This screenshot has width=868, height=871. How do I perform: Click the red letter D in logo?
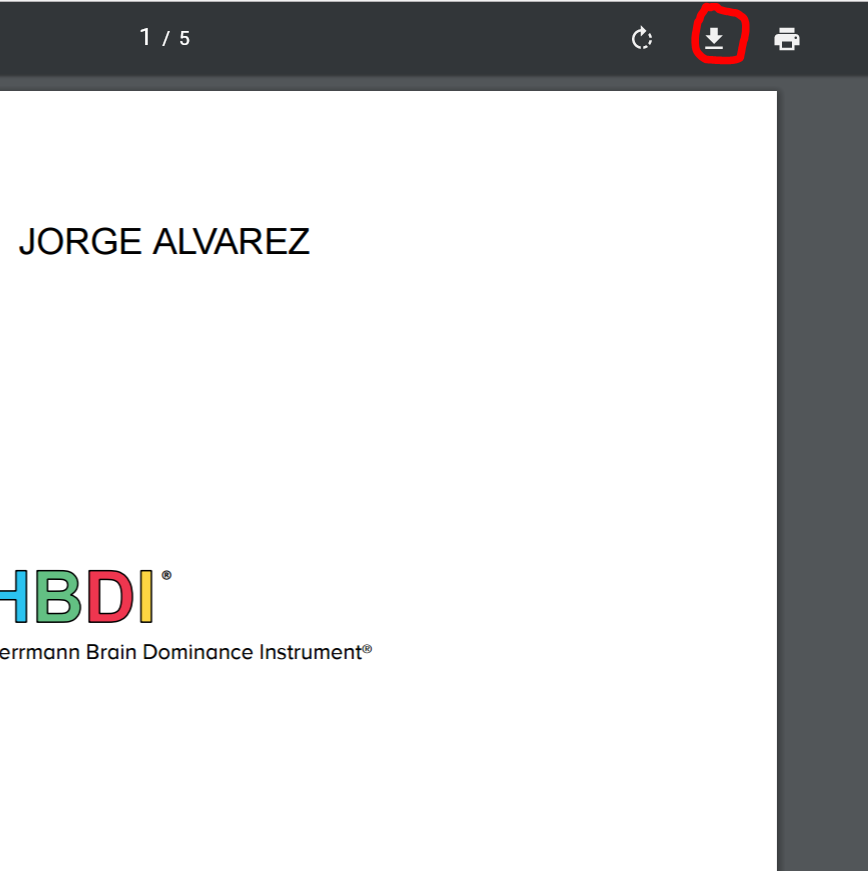(109, 597)
